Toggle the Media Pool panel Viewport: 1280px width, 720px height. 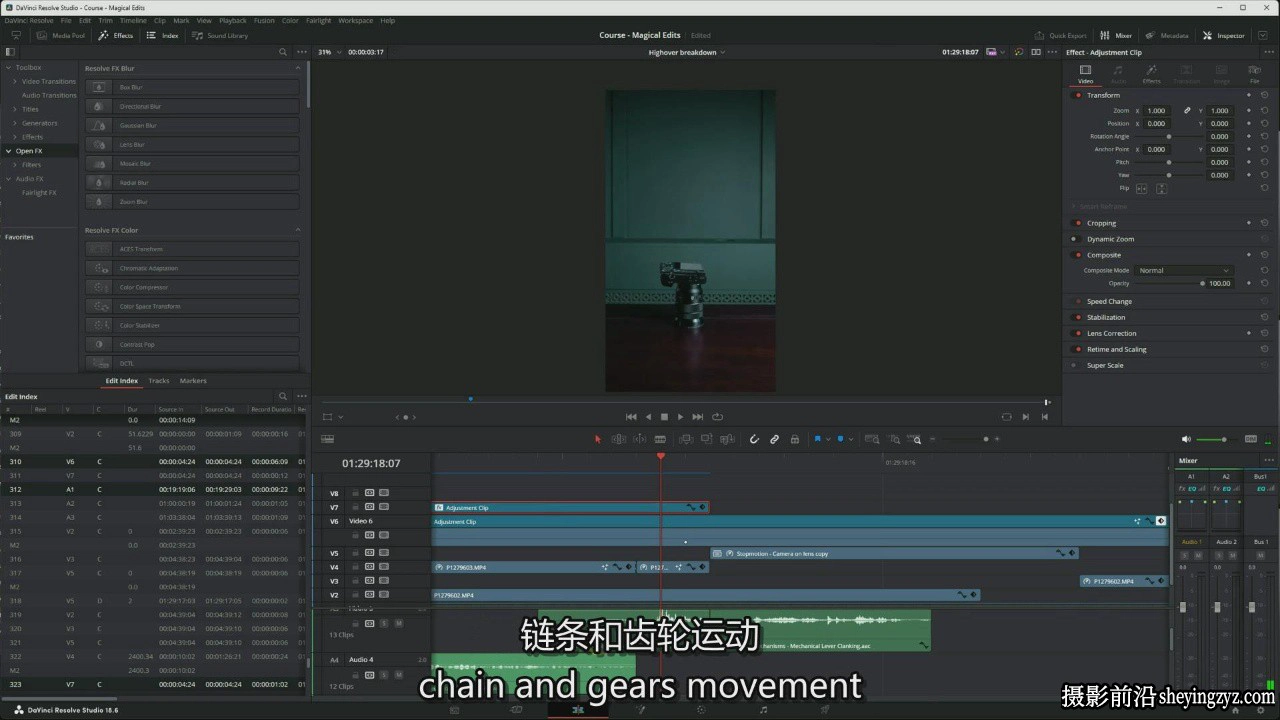point(61,35)
